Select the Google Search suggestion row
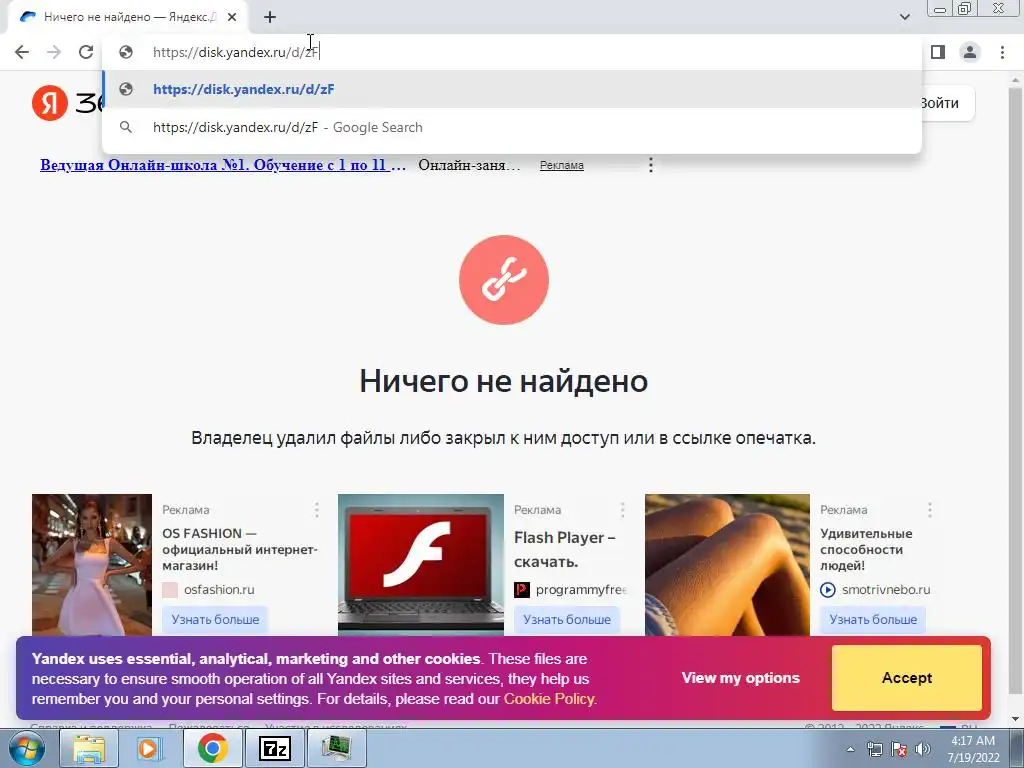Image resolution: width=1024 pixels, height=768 pixels. pyautogui.click(x=512, y=127)
